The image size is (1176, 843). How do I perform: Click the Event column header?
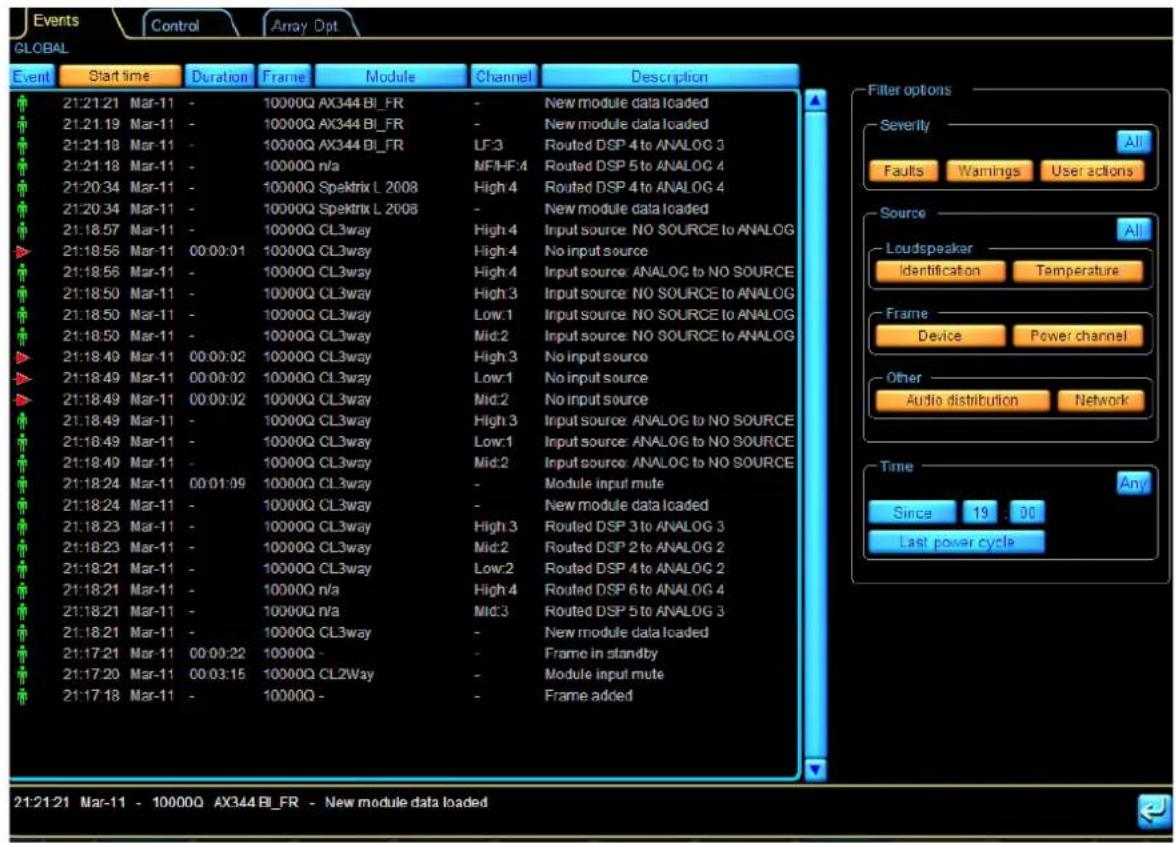(32, 76)
